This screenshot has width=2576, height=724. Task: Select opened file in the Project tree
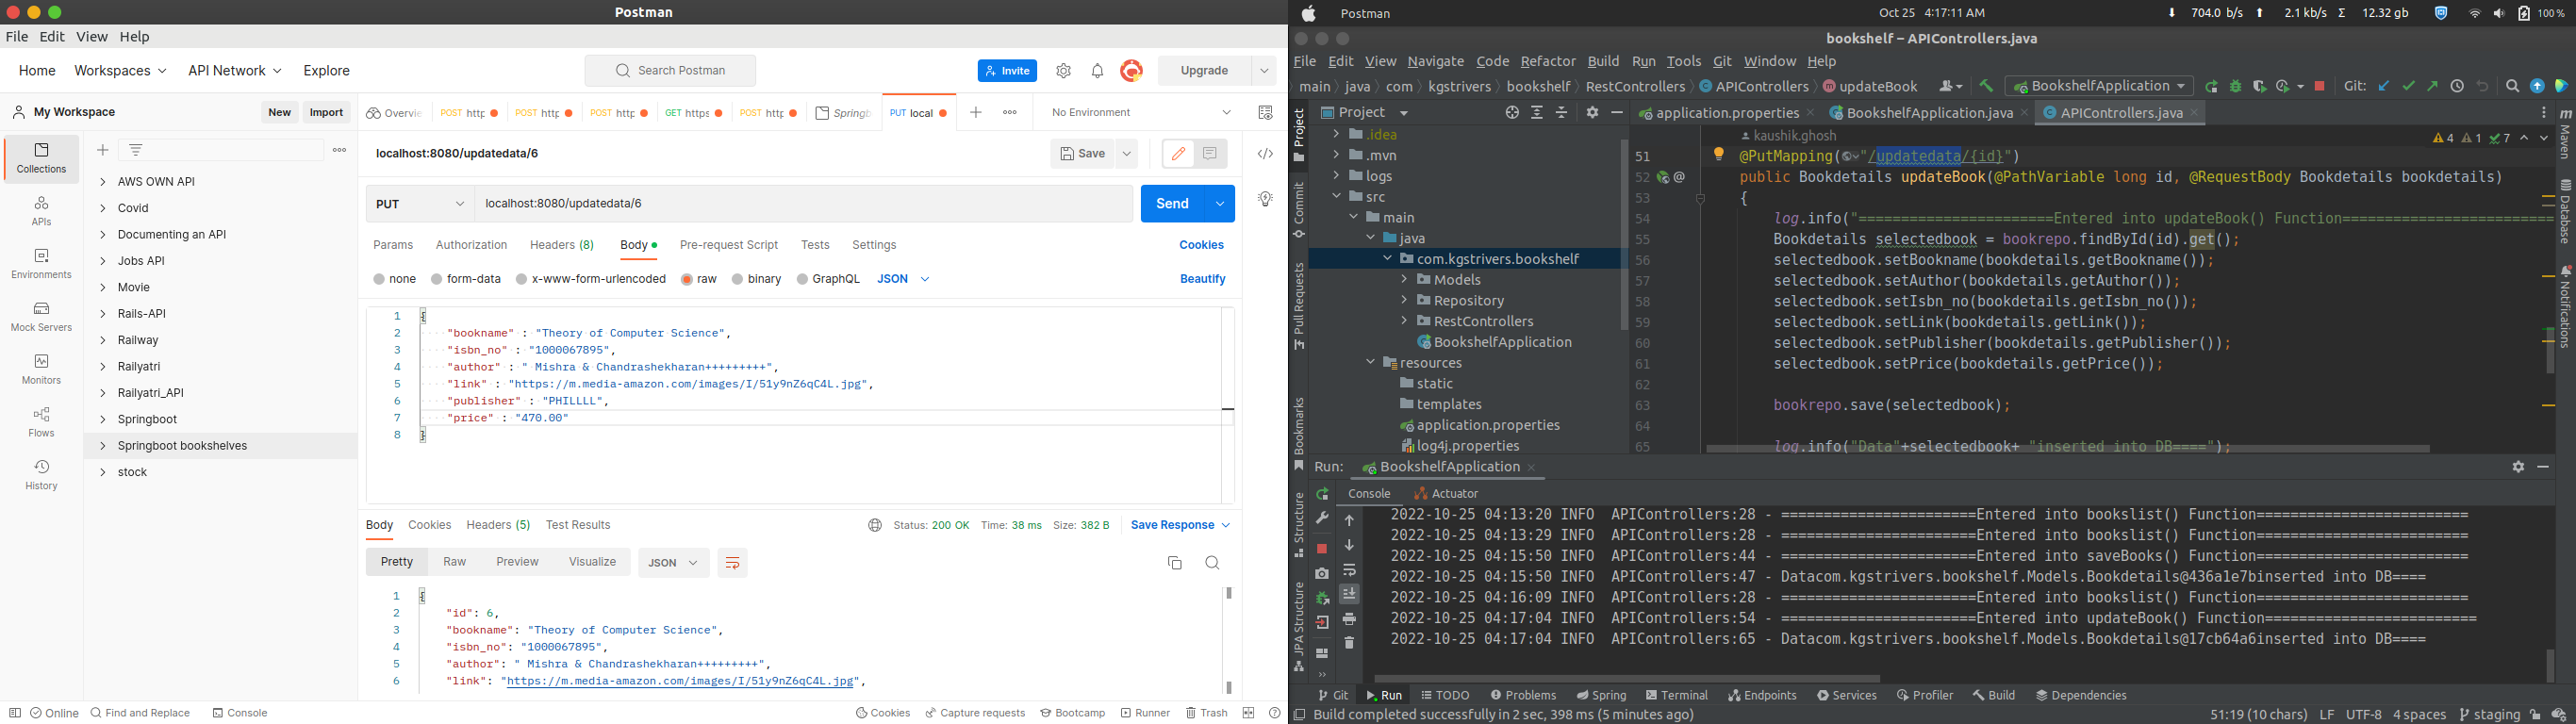pos(1512,113)
